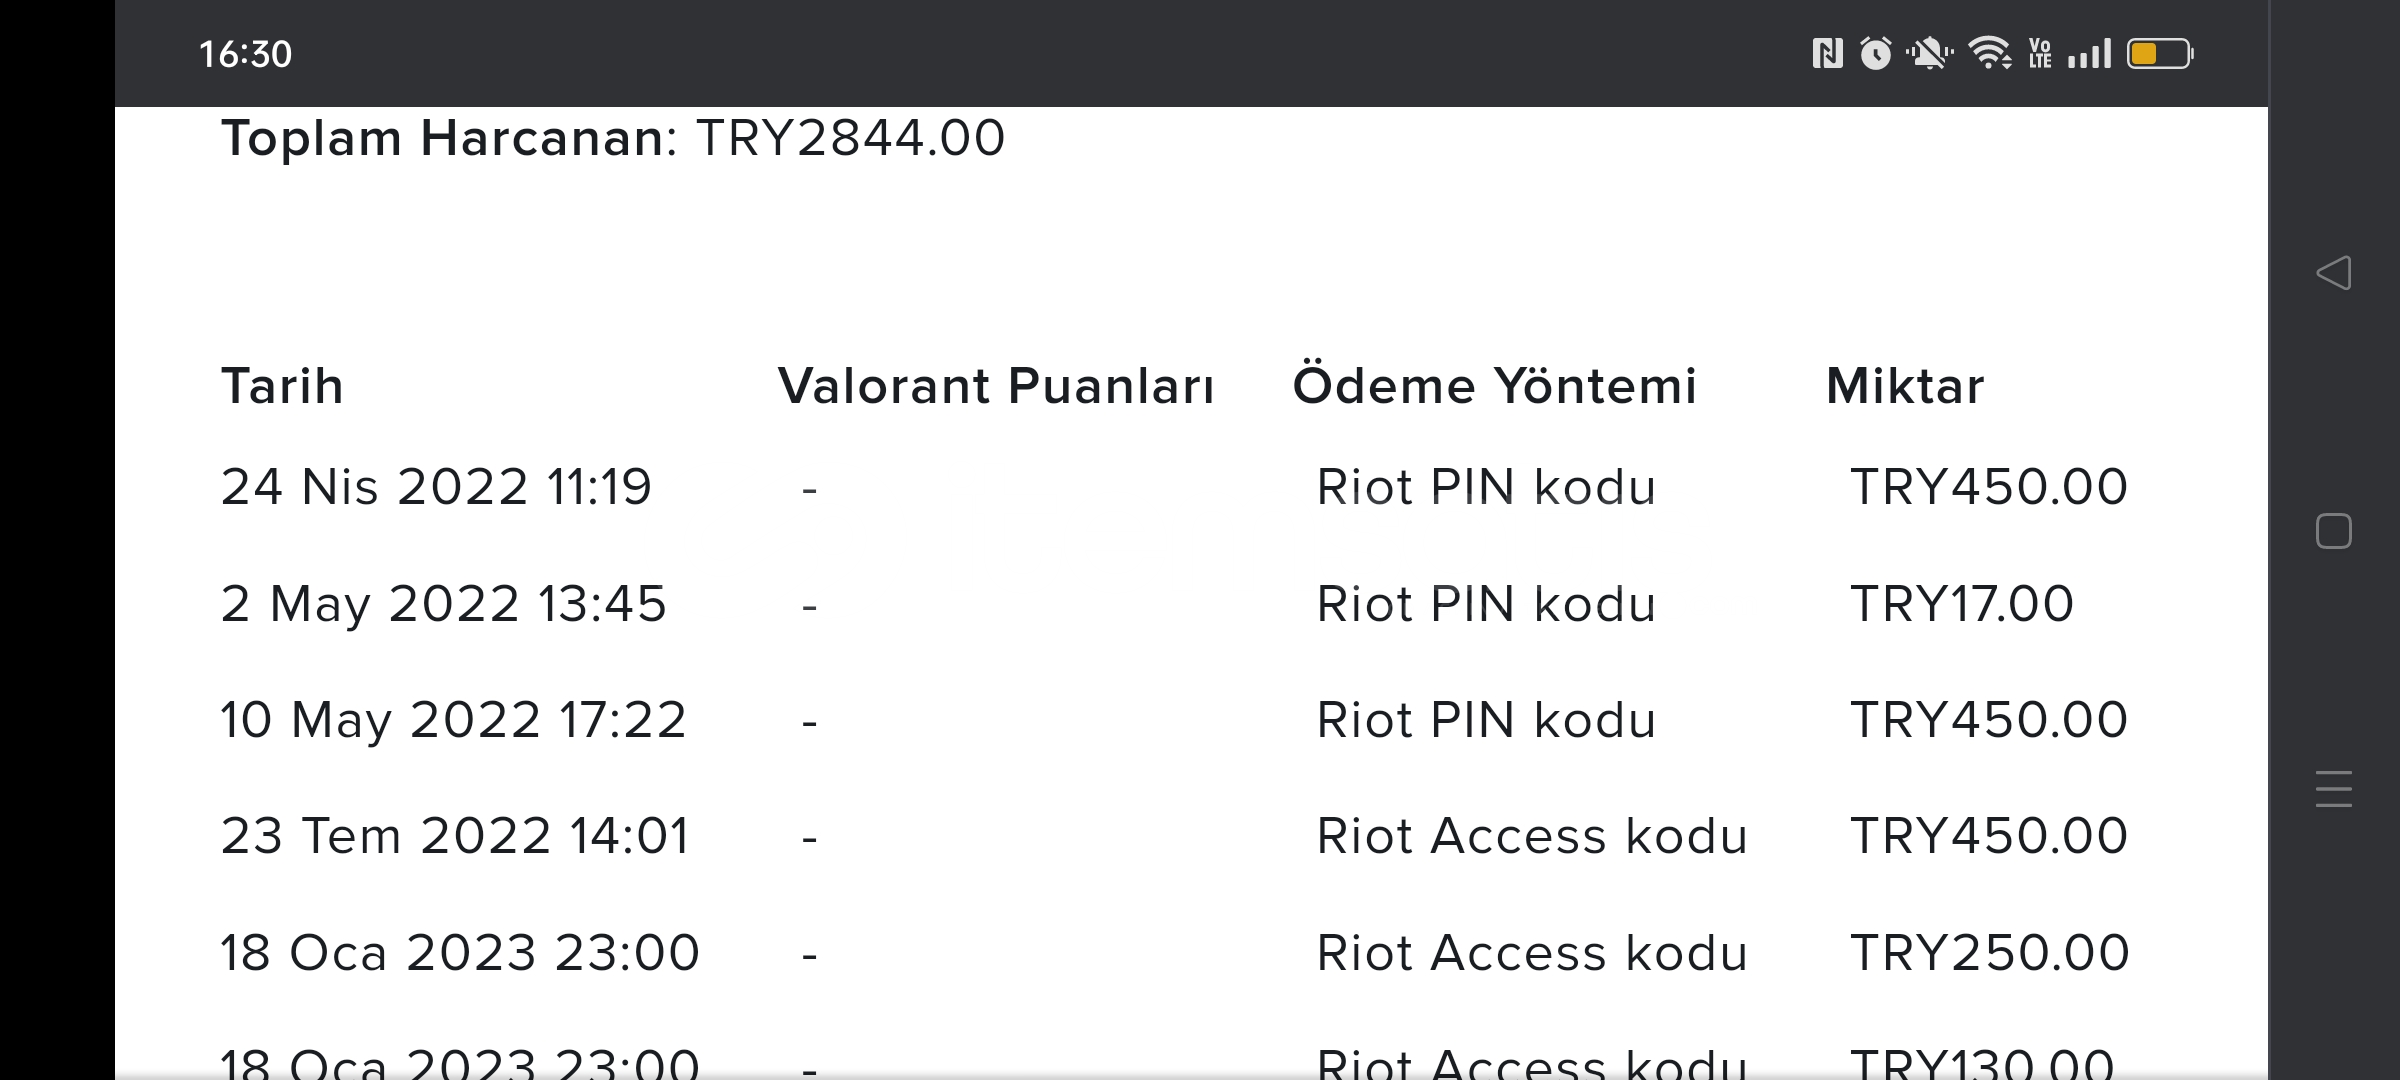Tap the battery level indicator
2400x1080 pixels.
(x=2160, y=53)
